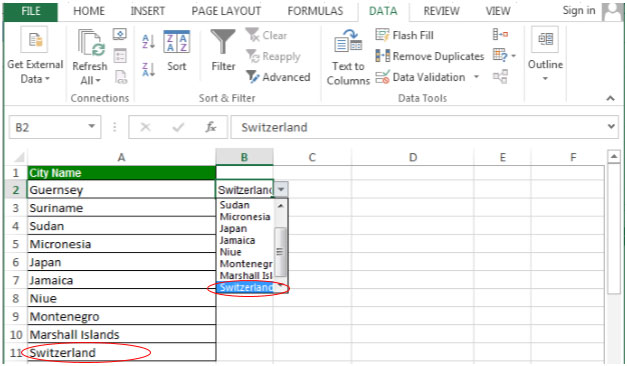
Task: Collapse the ribbon with the chevron
Action: click(610, 98)
